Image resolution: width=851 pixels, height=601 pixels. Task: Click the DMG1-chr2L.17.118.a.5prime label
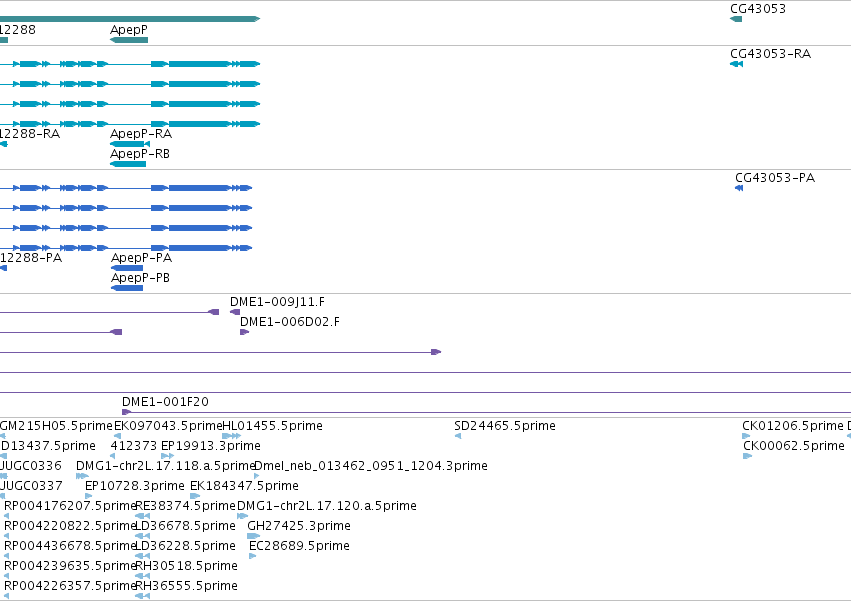[x=166, y=466]
